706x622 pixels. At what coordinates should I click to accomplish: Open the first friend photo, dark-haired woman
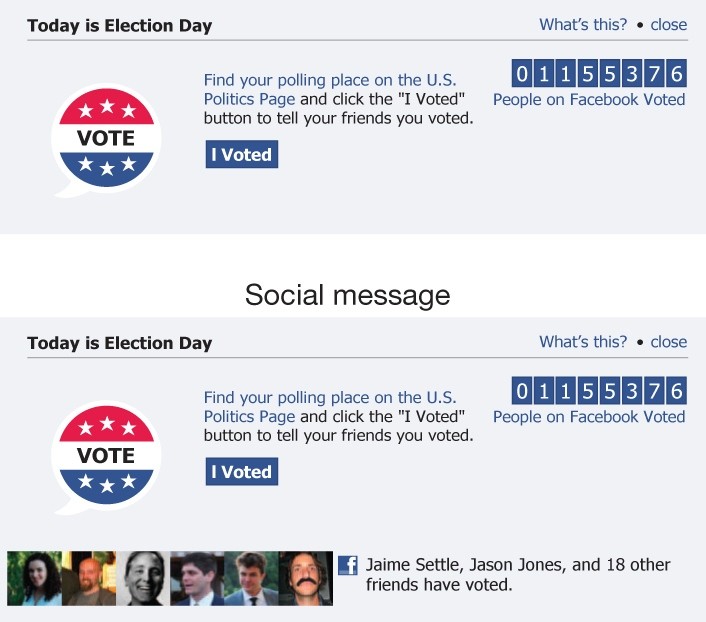[34, 578]
